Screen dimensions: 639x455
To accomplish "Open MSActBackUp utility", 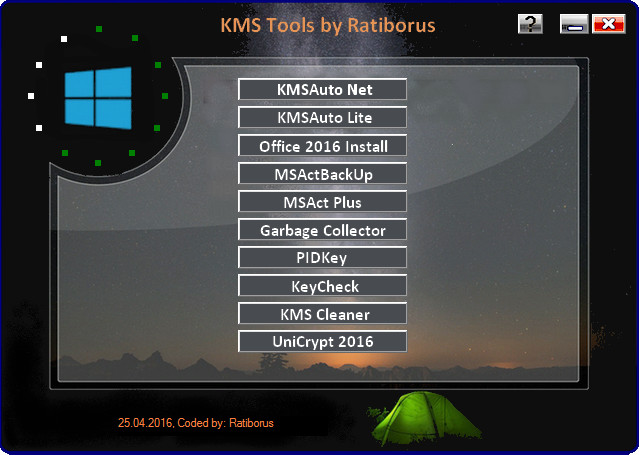I will (322, 174).
